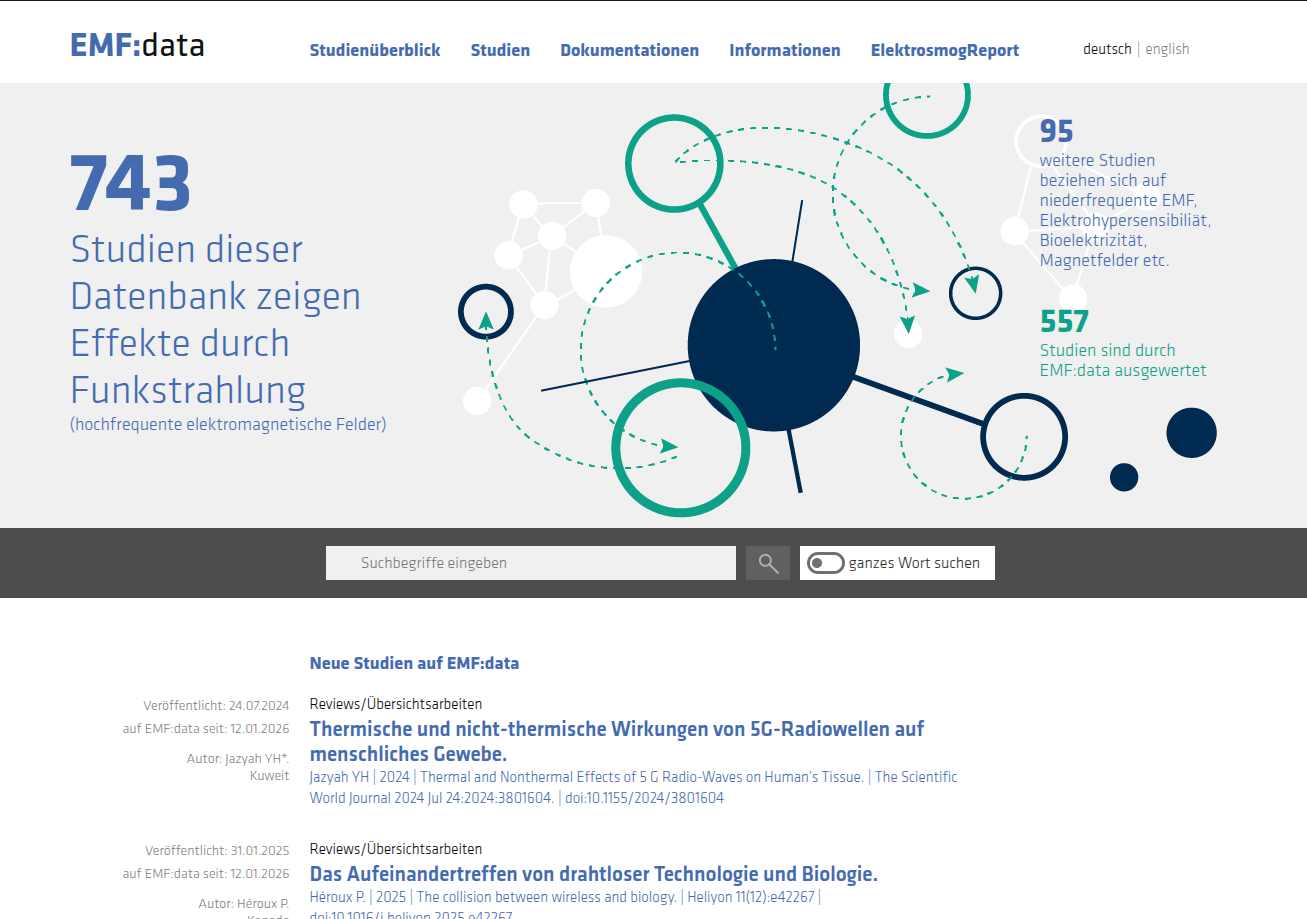This screenshot has width=1307, height=919.
Task: Click "Studien sind durch EMF:data ausgewertet" text
Action: click(x=1123, y=360)
